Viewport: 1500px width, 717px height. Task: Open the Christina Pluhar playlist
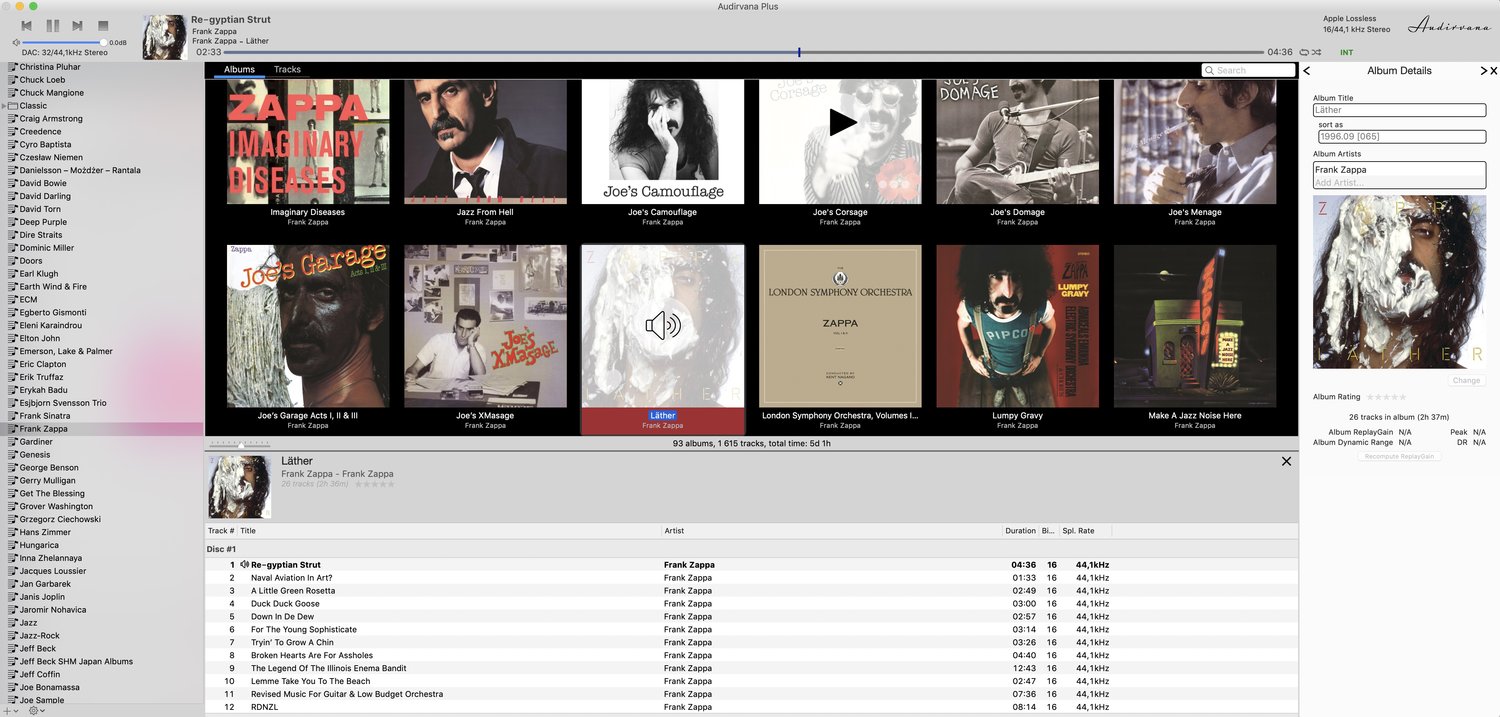click(102, 67)
